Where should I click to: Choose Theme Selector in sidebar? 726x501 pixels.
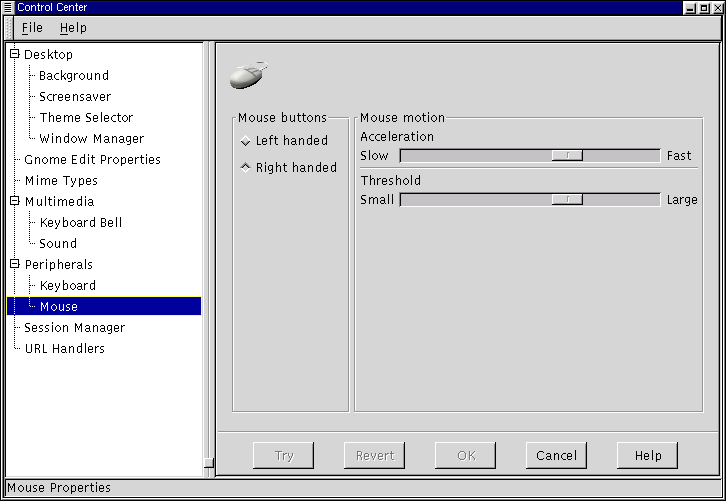point(86,118)
